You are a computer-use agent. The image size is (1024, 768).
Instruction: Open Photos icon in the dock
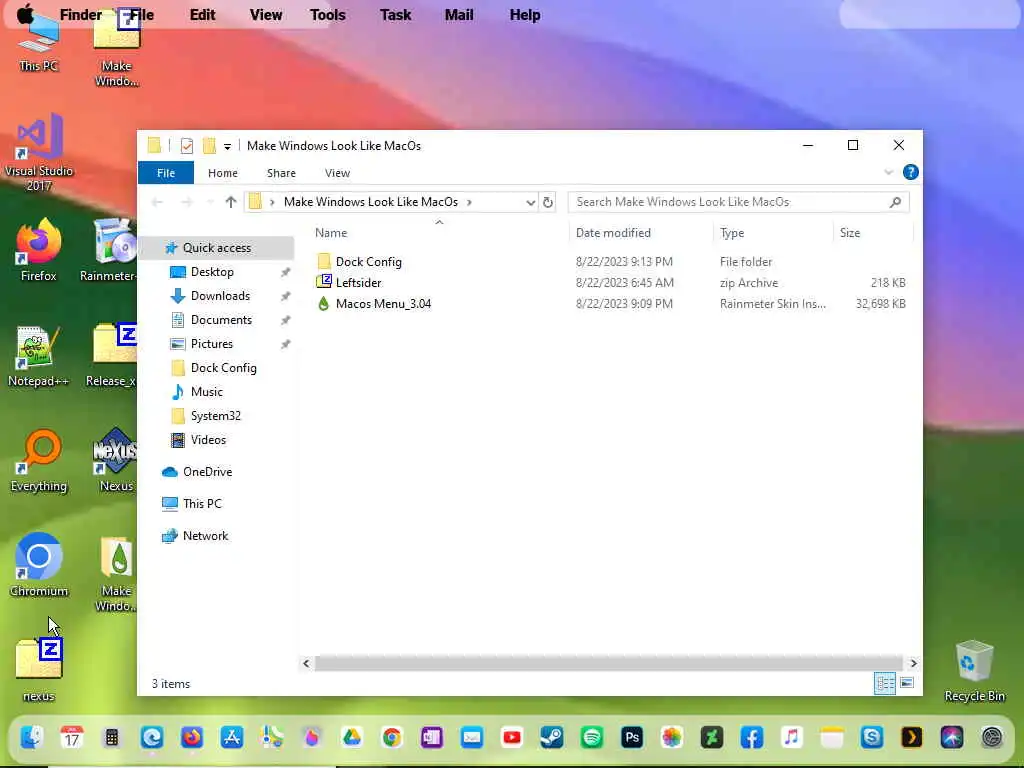671,737
